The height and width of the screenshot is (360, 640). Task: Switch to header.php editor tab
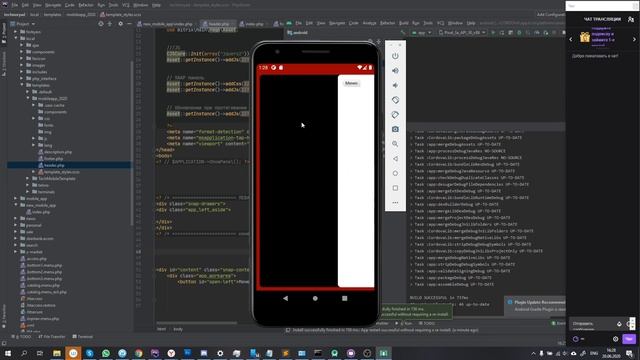pos(219,24)
